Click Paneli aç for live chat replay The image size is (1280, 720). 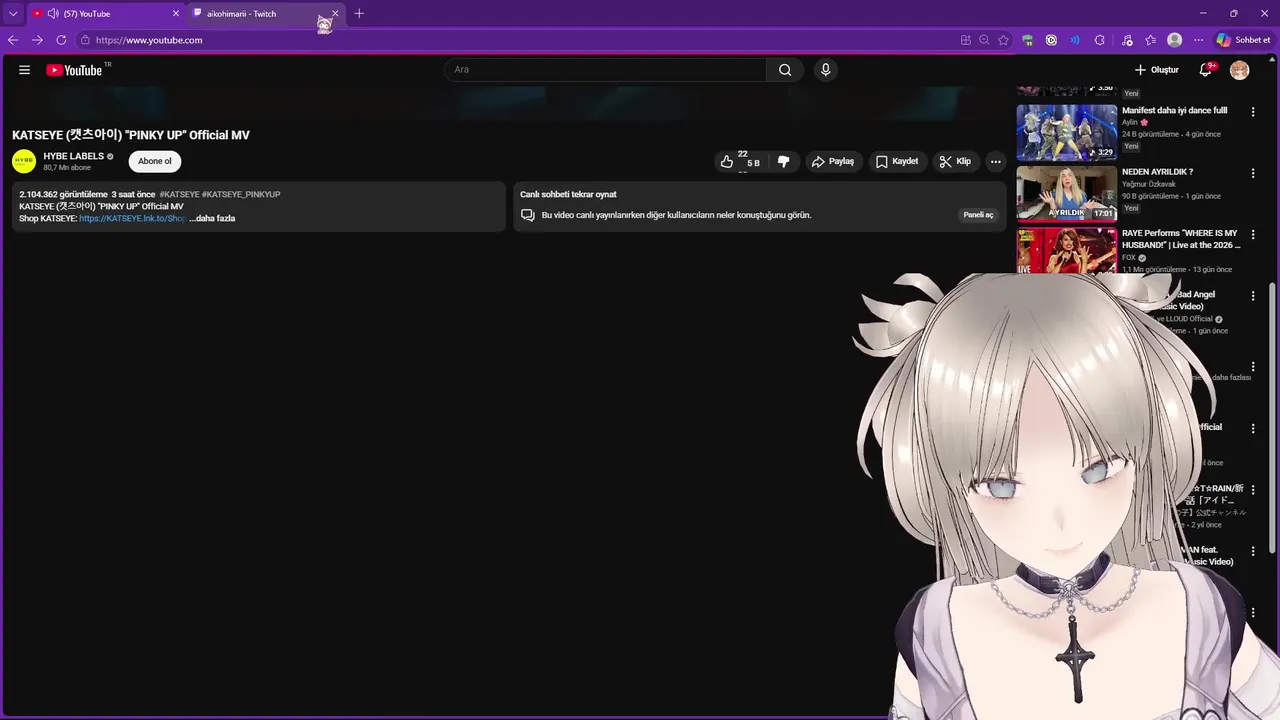(978, 215)
